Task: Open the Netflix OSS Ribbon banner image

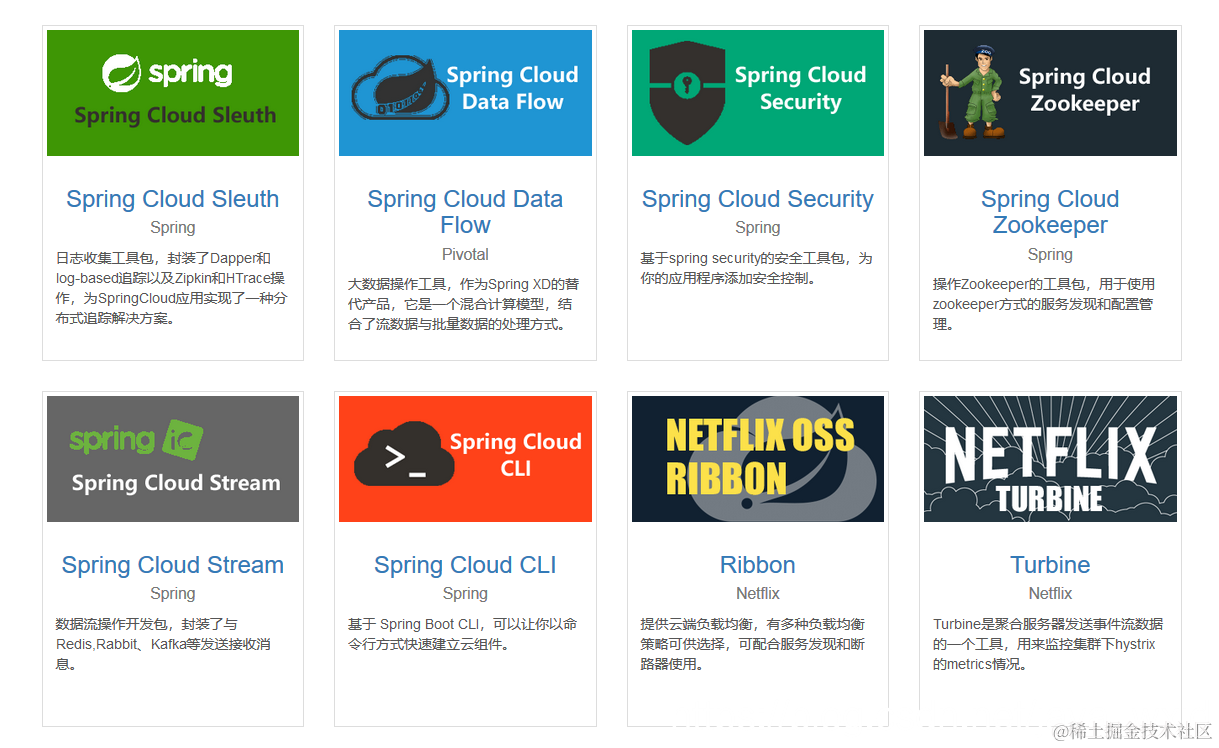Action: pyautogui.click(x=758, y=459)
